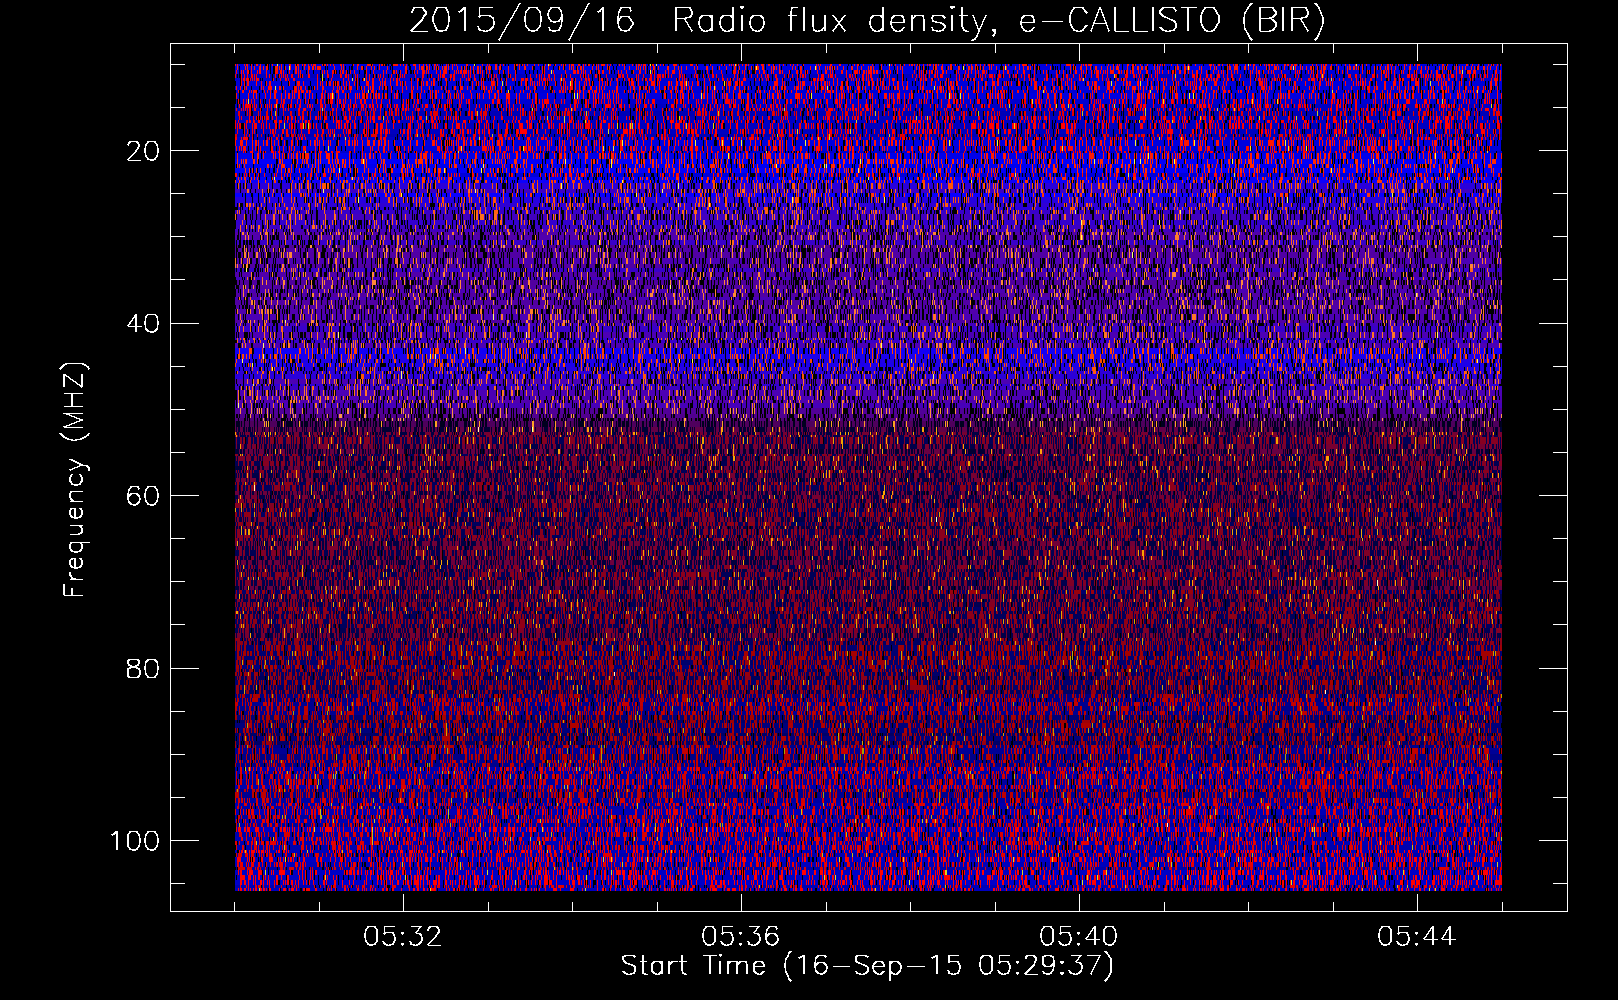This screenshot has height=1000, width=1618.
Task: Click the 80 MHz frequency tick label
Action: (143, 668)
